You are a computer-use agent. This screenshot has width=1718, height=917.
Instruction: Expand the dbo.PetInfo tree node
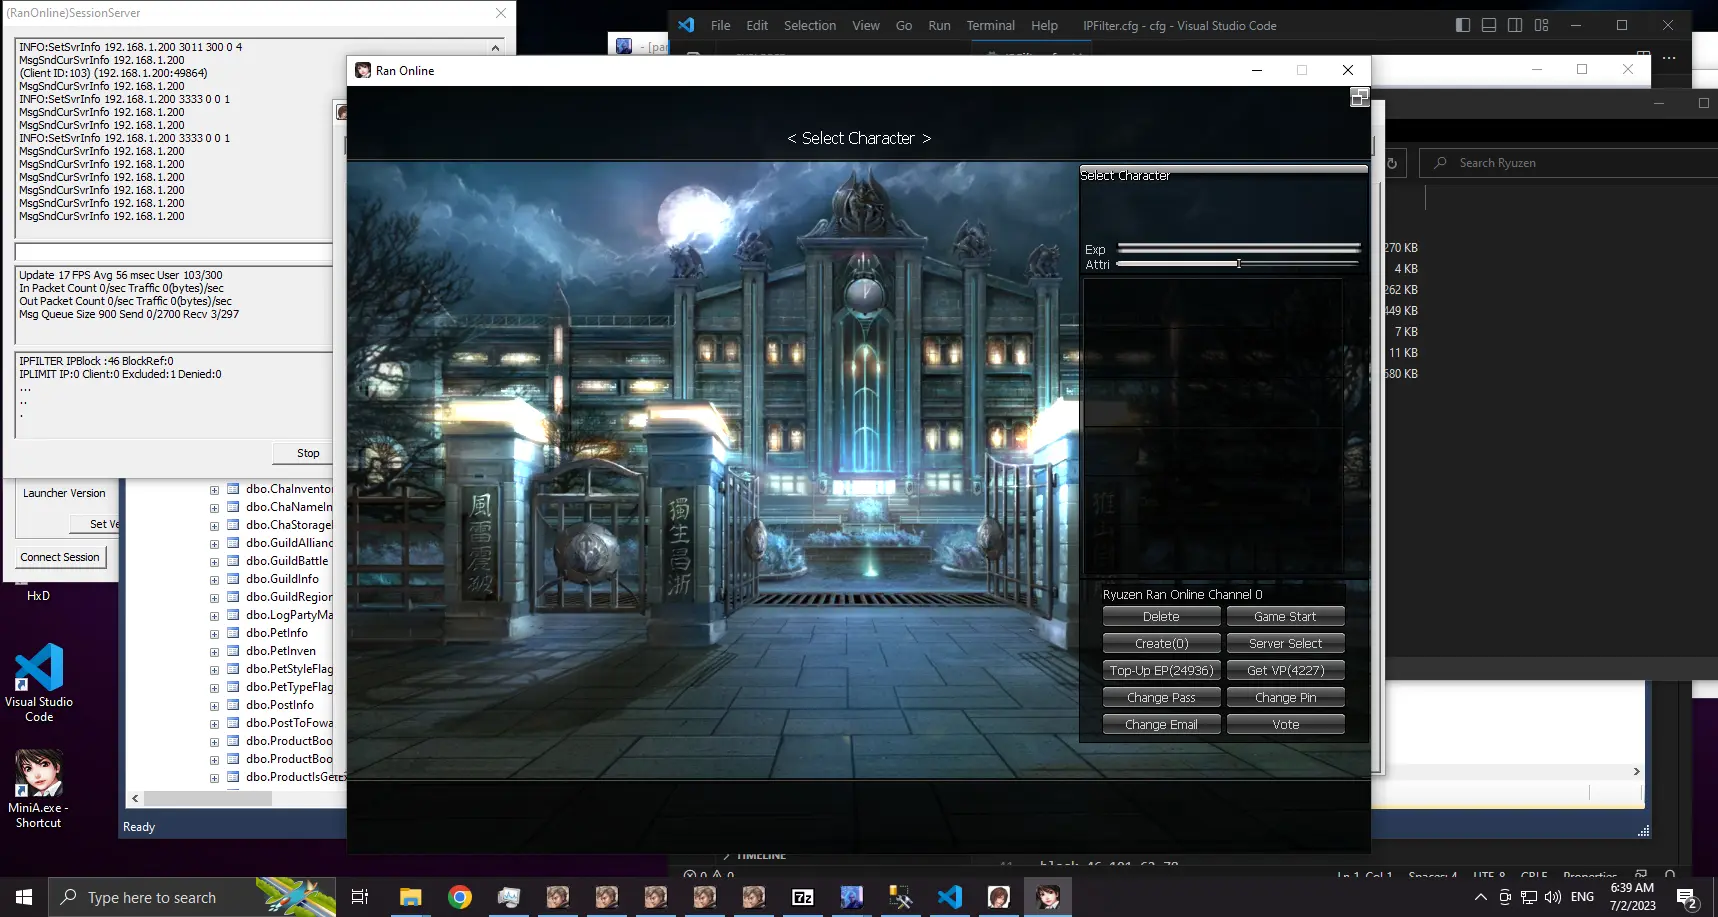(214, 634)
